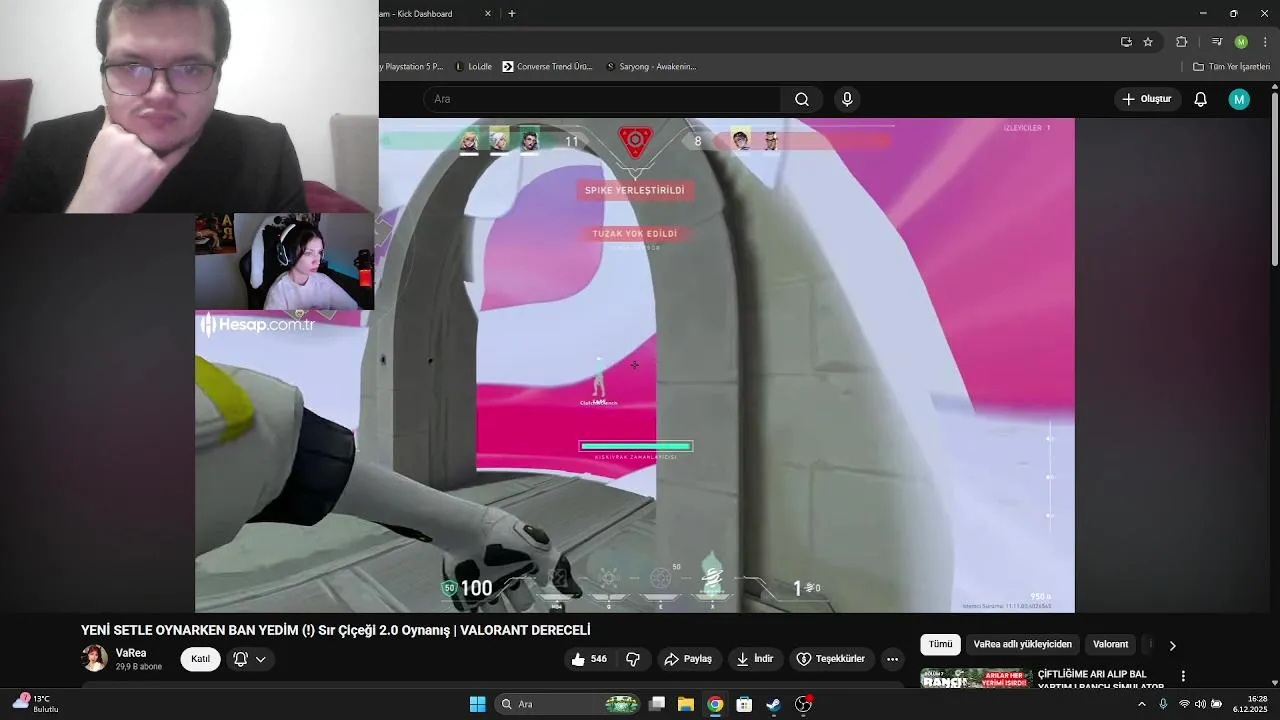Open Tüm Yer İşaretleri bookmarks folder
The width and height of the screenshot is (1280, 720).
pyautogui.click(x=1231, y=67)
